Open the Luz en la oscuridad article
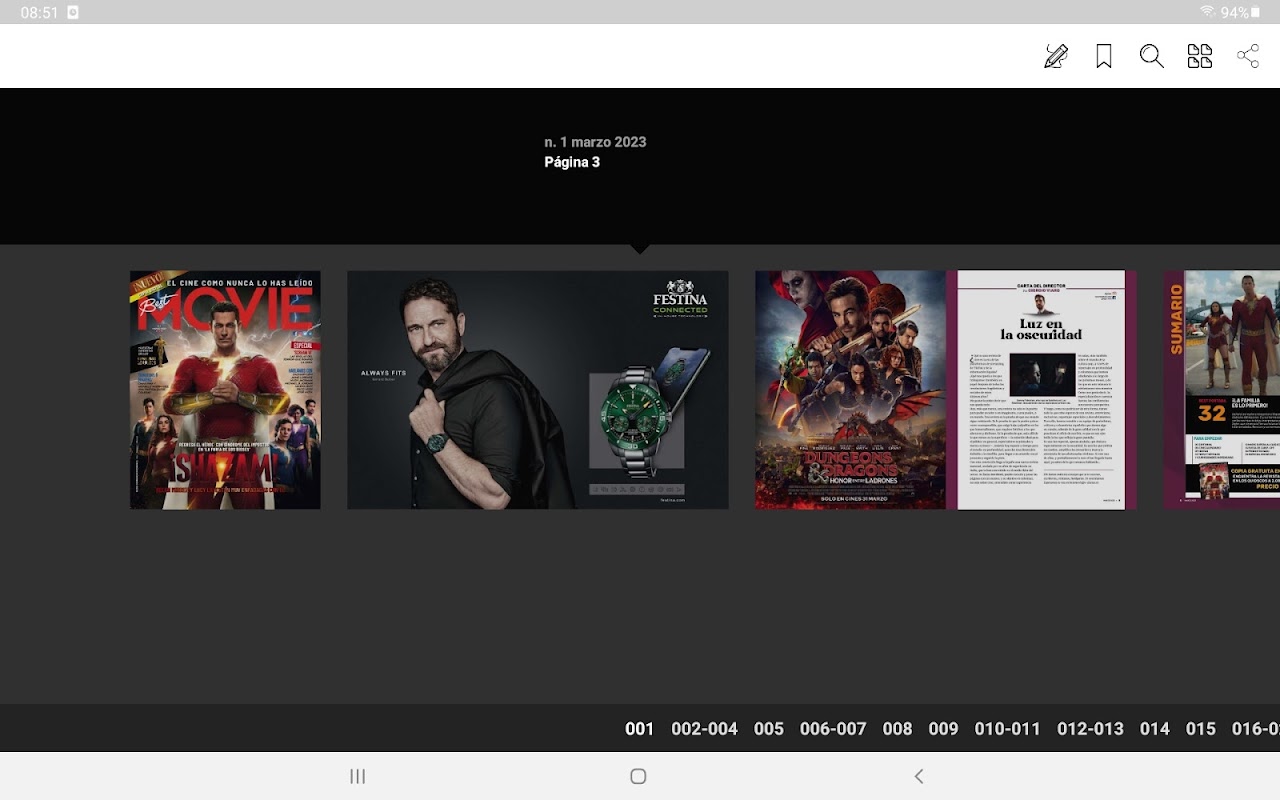Viewport: 1280px width, 800px height. 1040,390
